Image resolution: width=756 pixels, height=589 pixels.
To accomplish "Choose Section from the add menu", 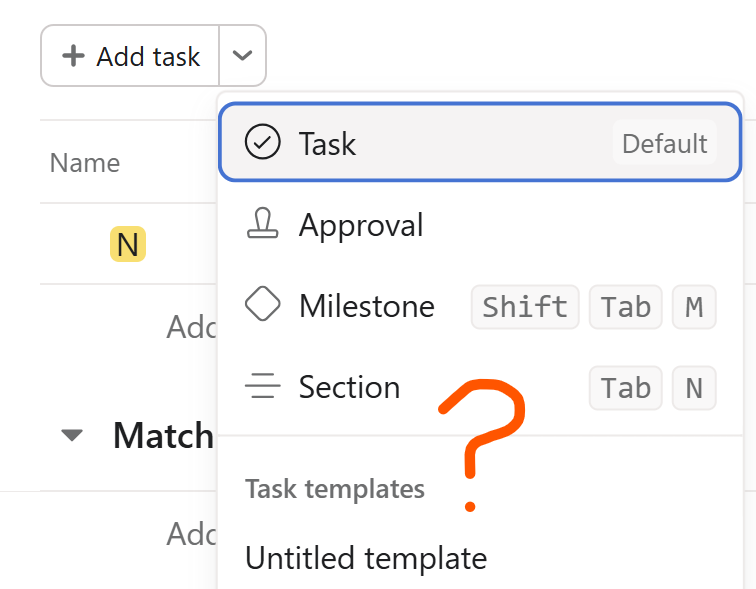I will click(480, 387).
